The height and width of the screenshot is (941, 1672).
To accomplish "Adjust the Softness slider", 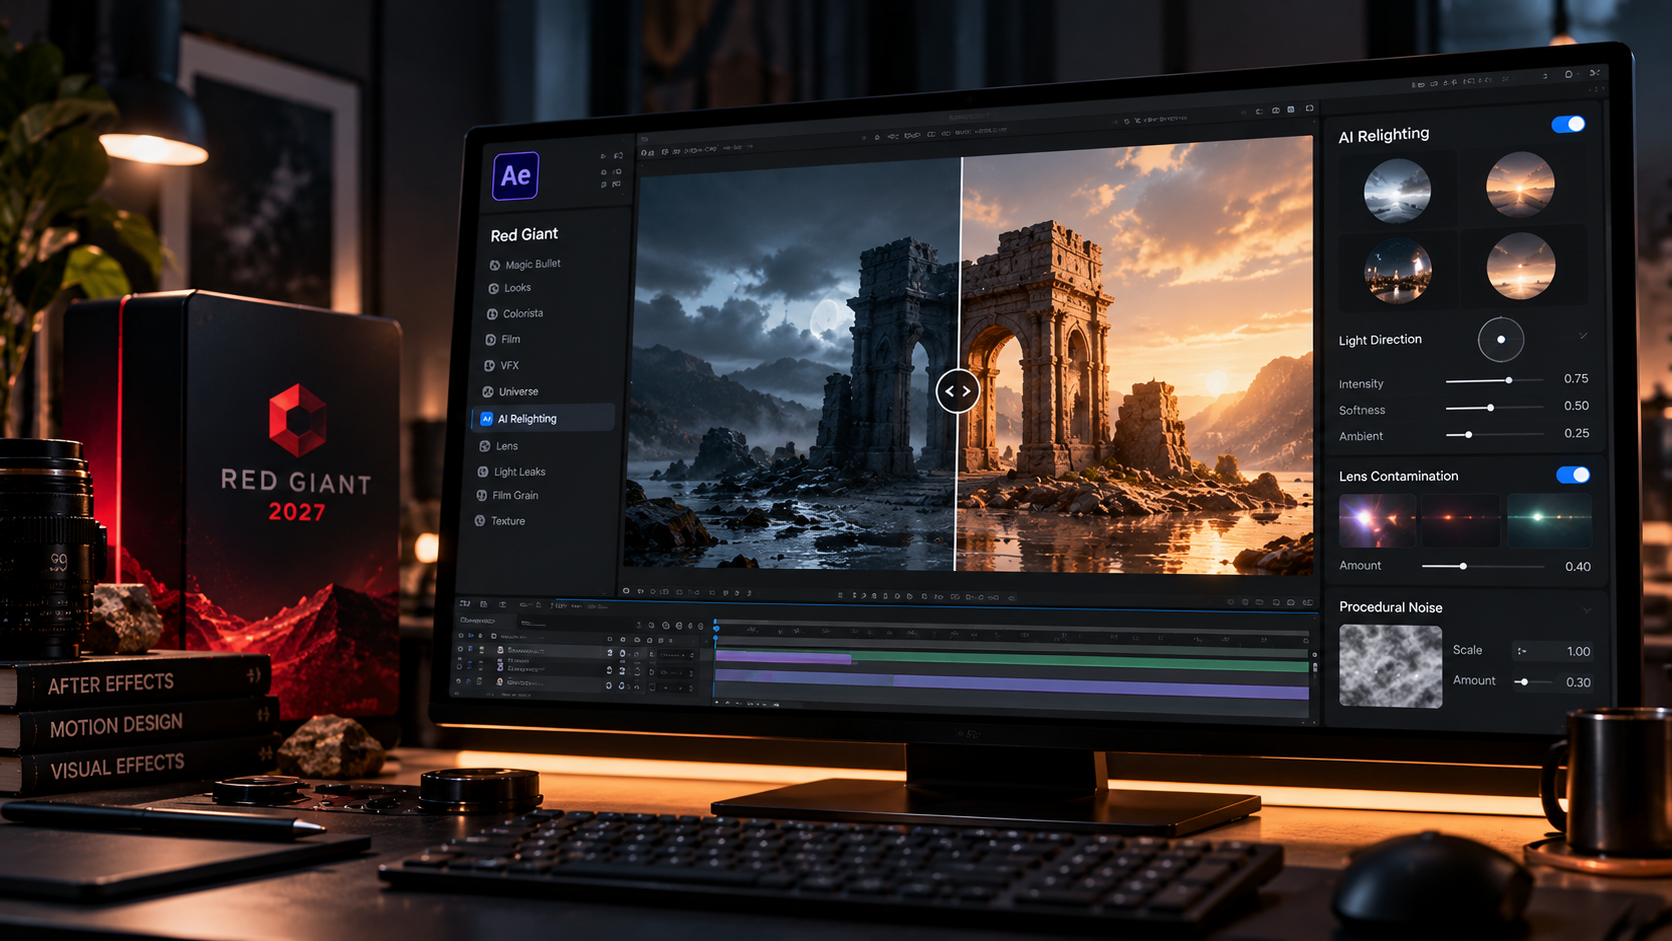I will coord(1495,408).
